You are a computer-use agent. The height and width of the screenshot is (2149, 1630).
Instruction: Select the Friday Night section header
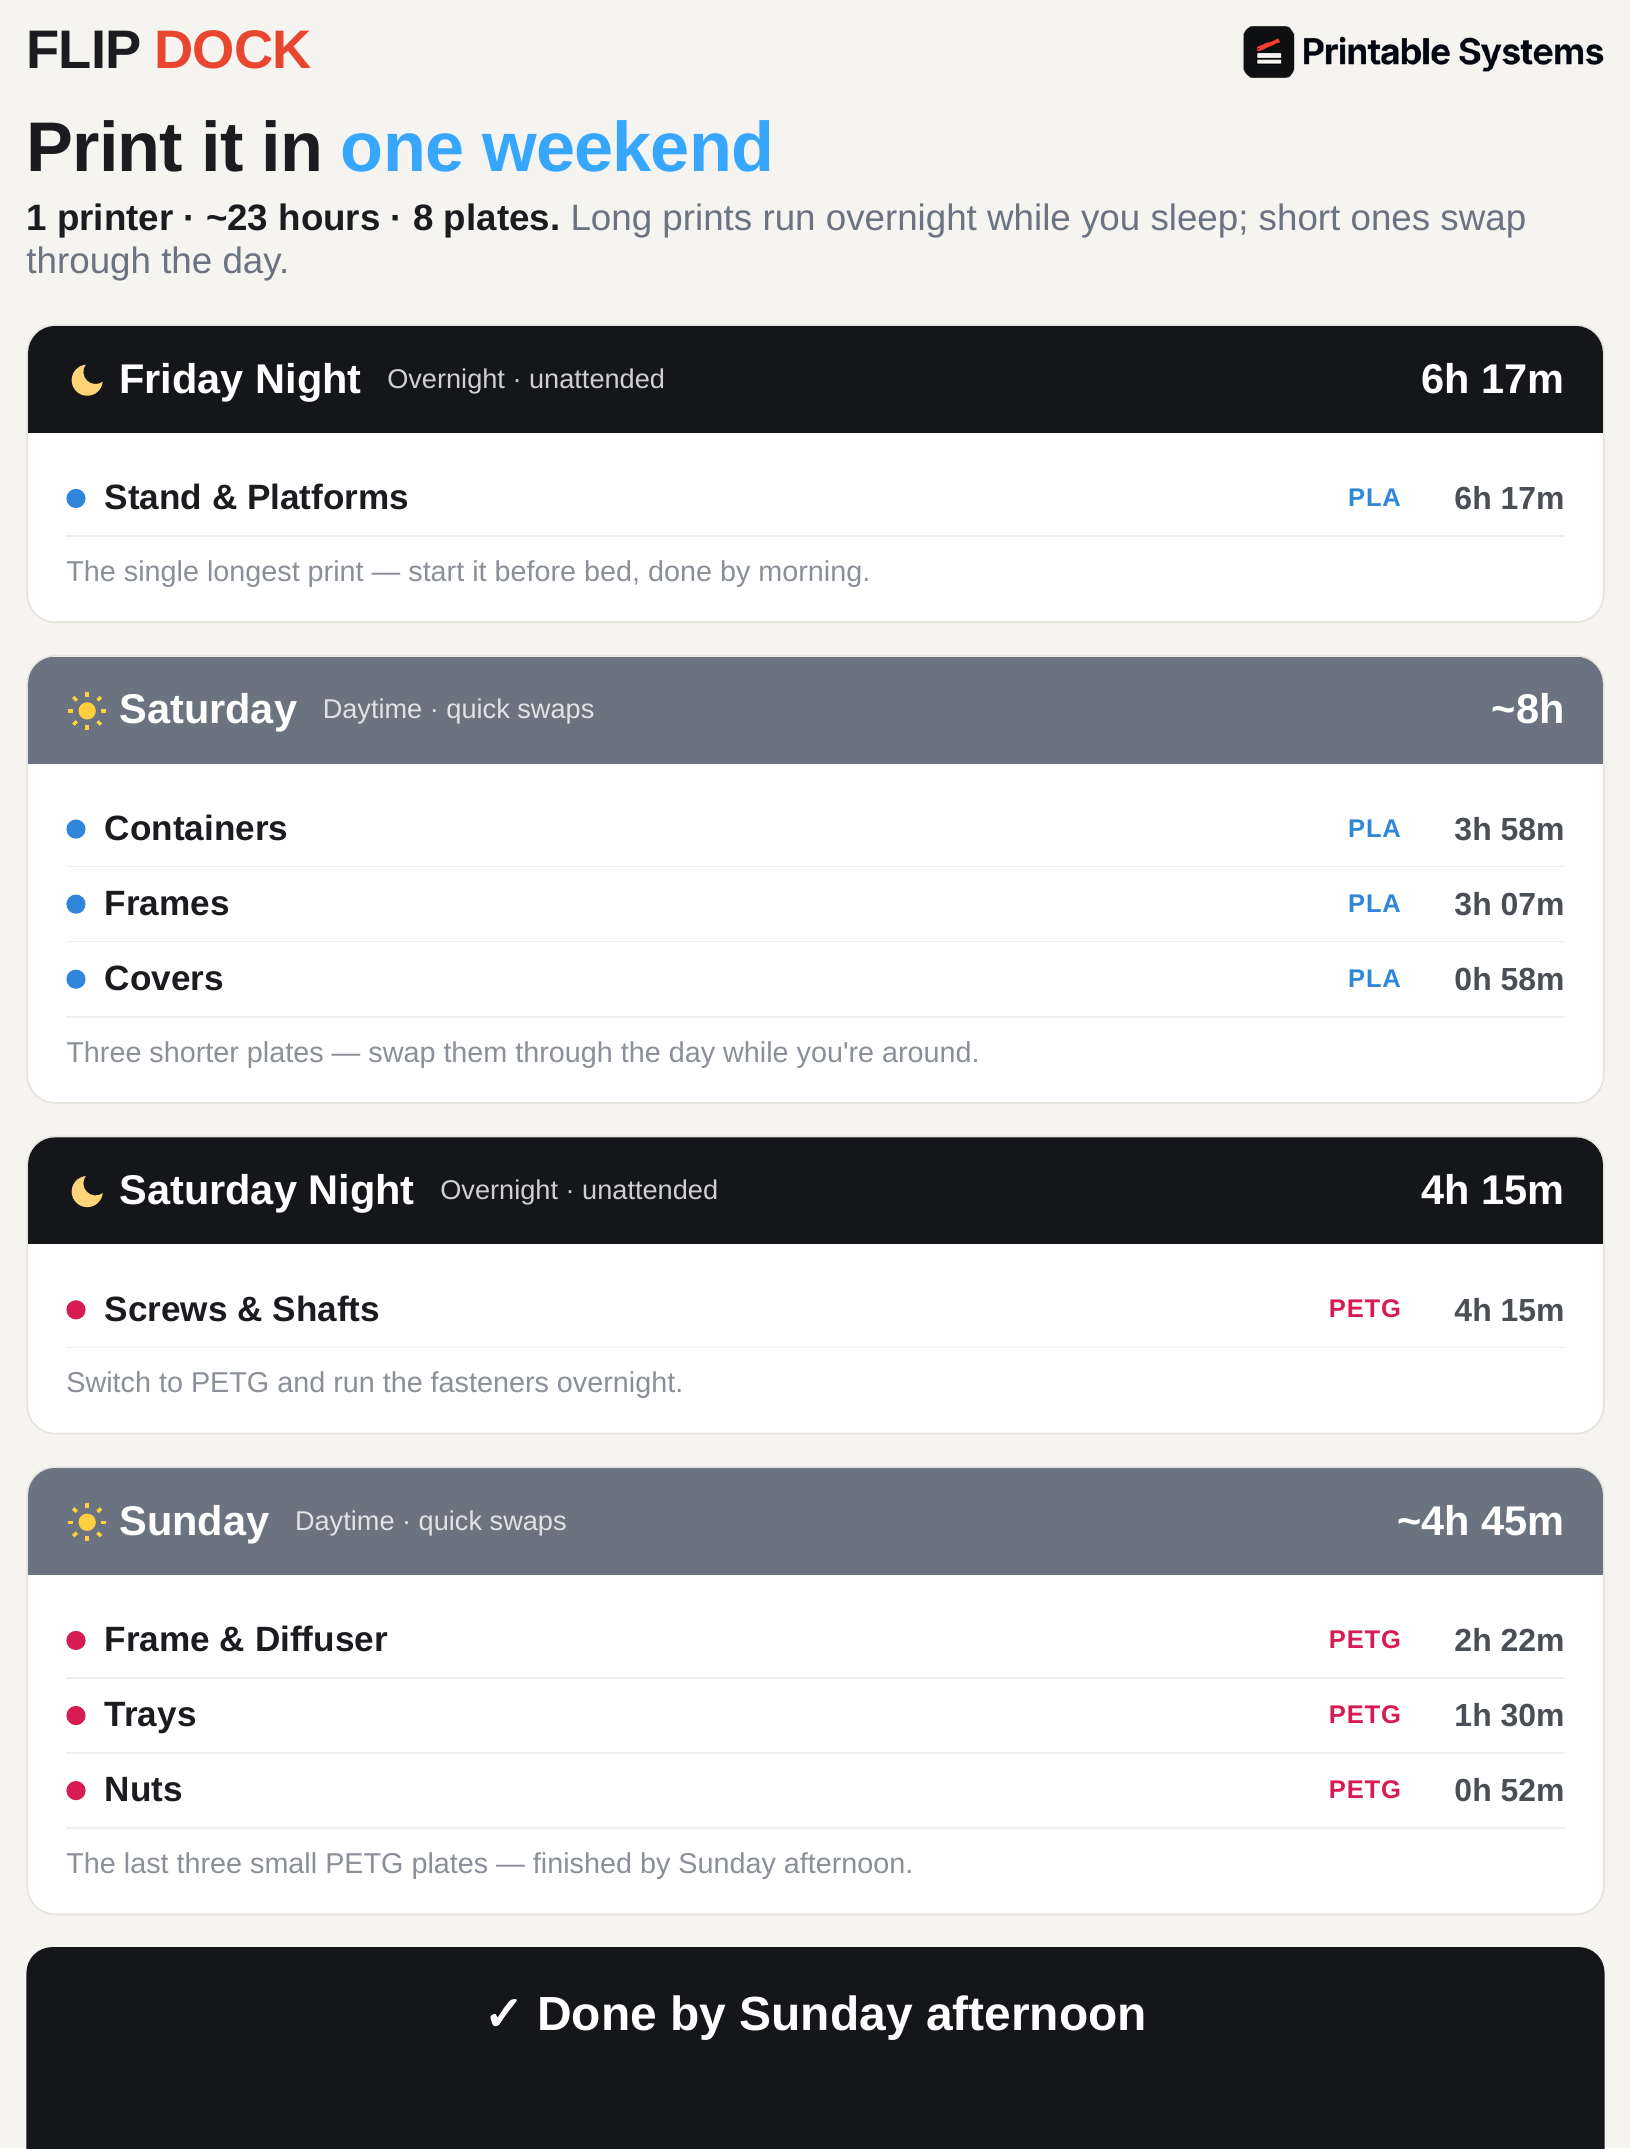coord(815,380)
